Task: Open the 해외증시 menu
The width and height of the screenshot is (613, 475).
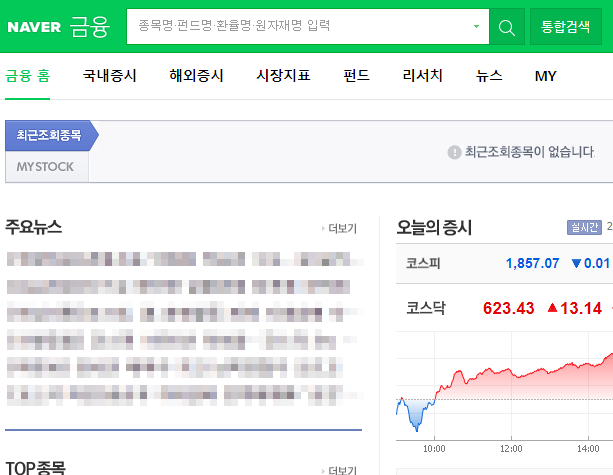Action: click(x=196, y=76)
